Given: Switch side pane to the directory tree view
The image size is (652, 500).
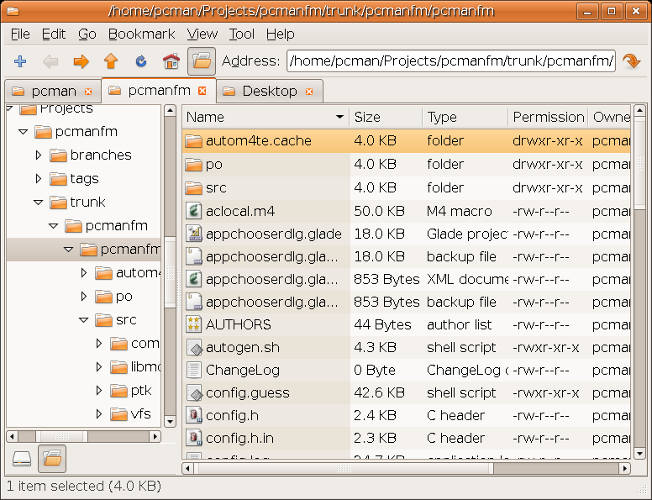Looking at the screenshot, I should coord(51,458).
